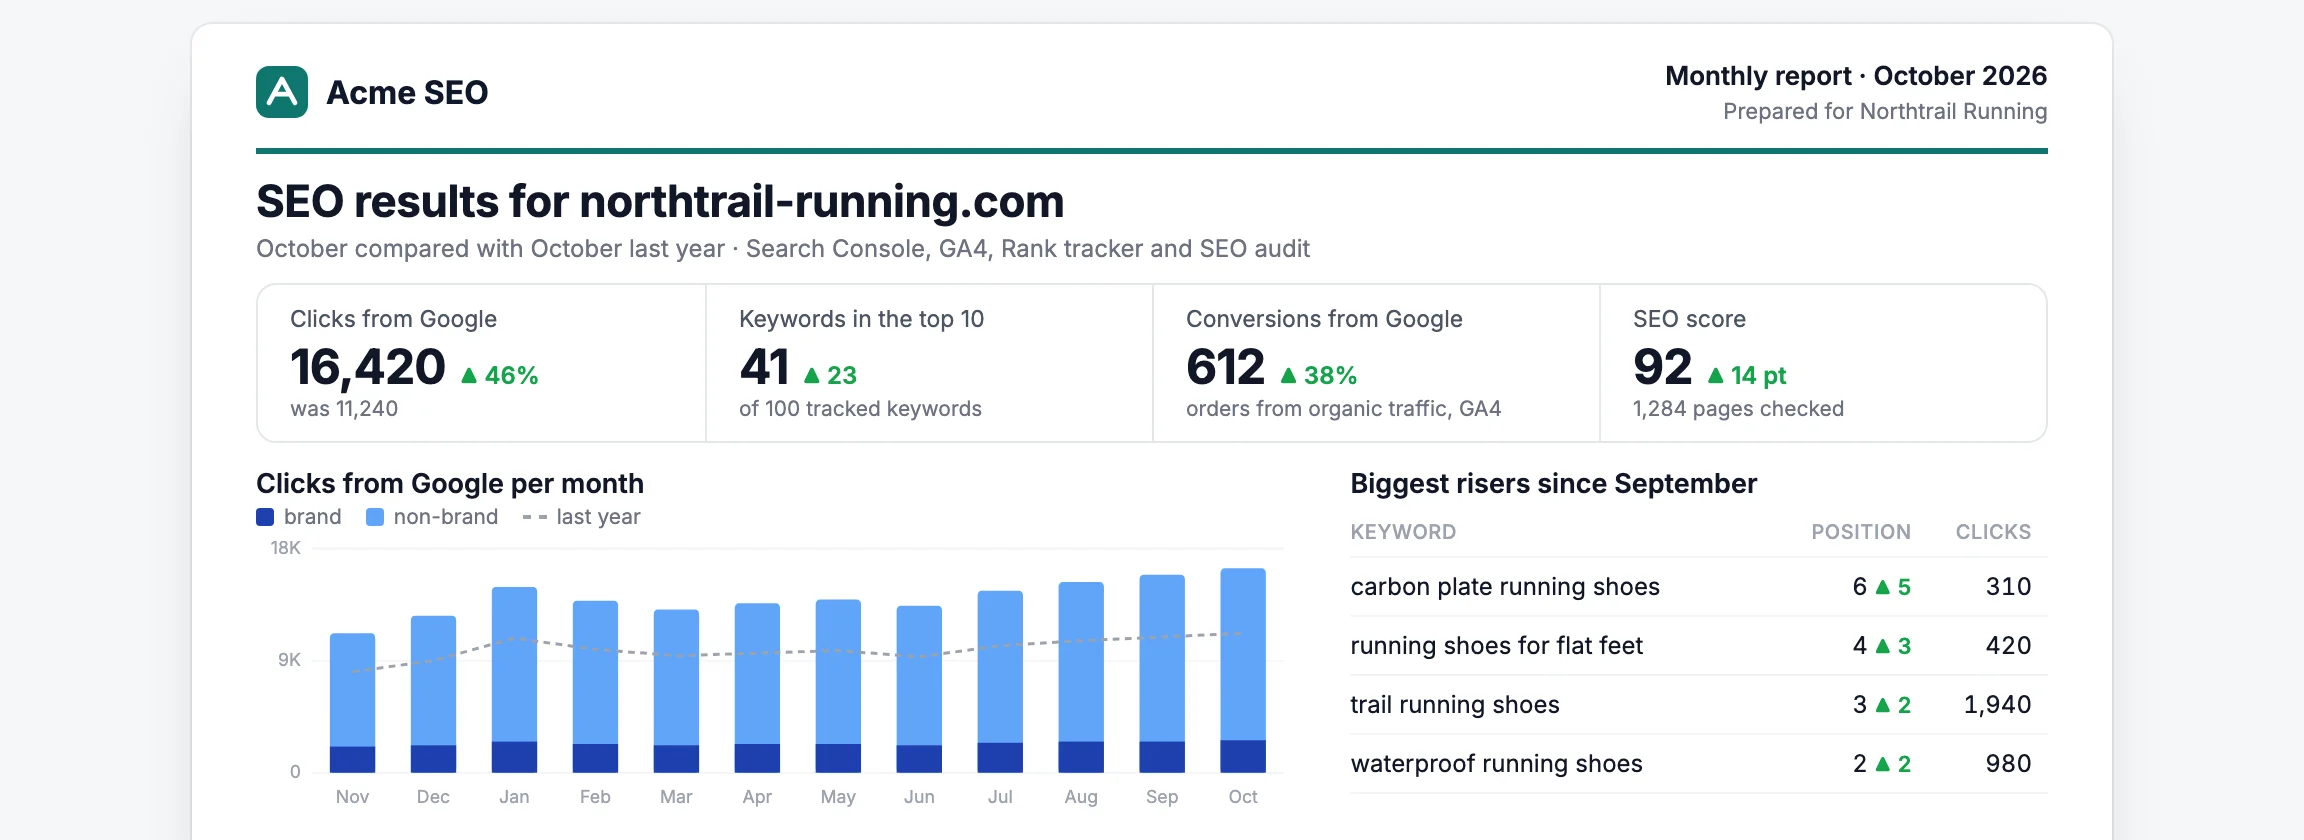Click the 16,420 clicks from Google value
Image resolution: width=2304 pixels, height=840 pixels.
(x=368, y=367)
